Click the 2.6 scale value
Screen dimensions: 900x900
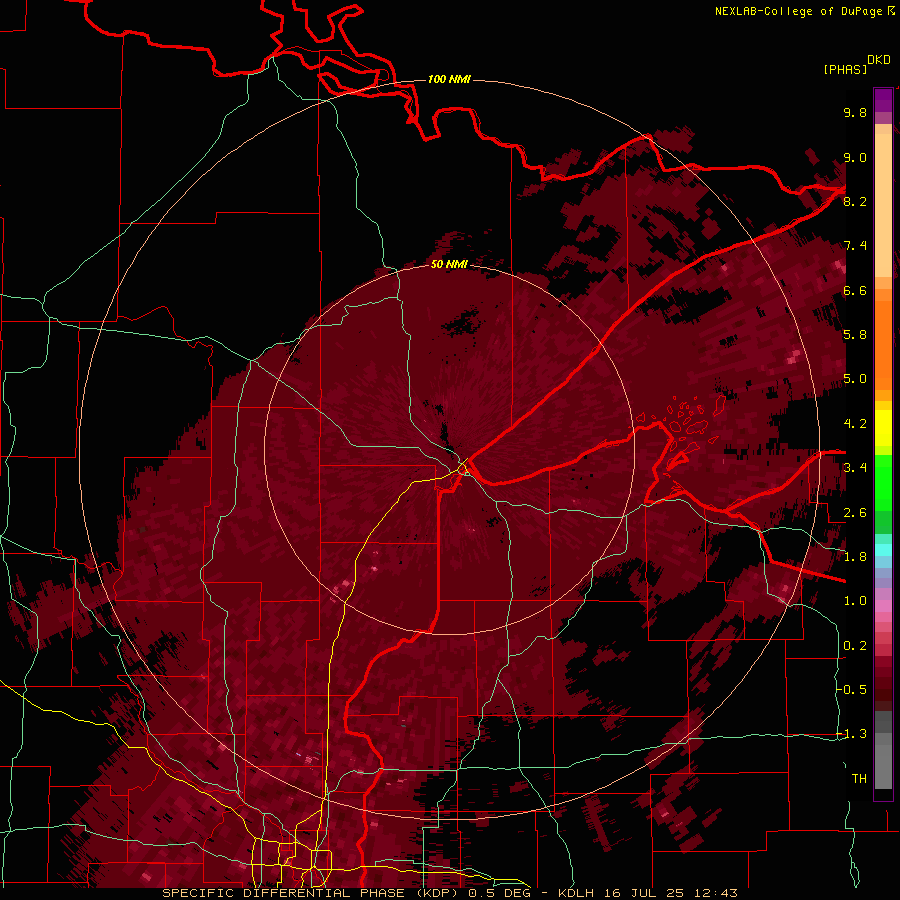pyautogui.click(x=855, y=513)
